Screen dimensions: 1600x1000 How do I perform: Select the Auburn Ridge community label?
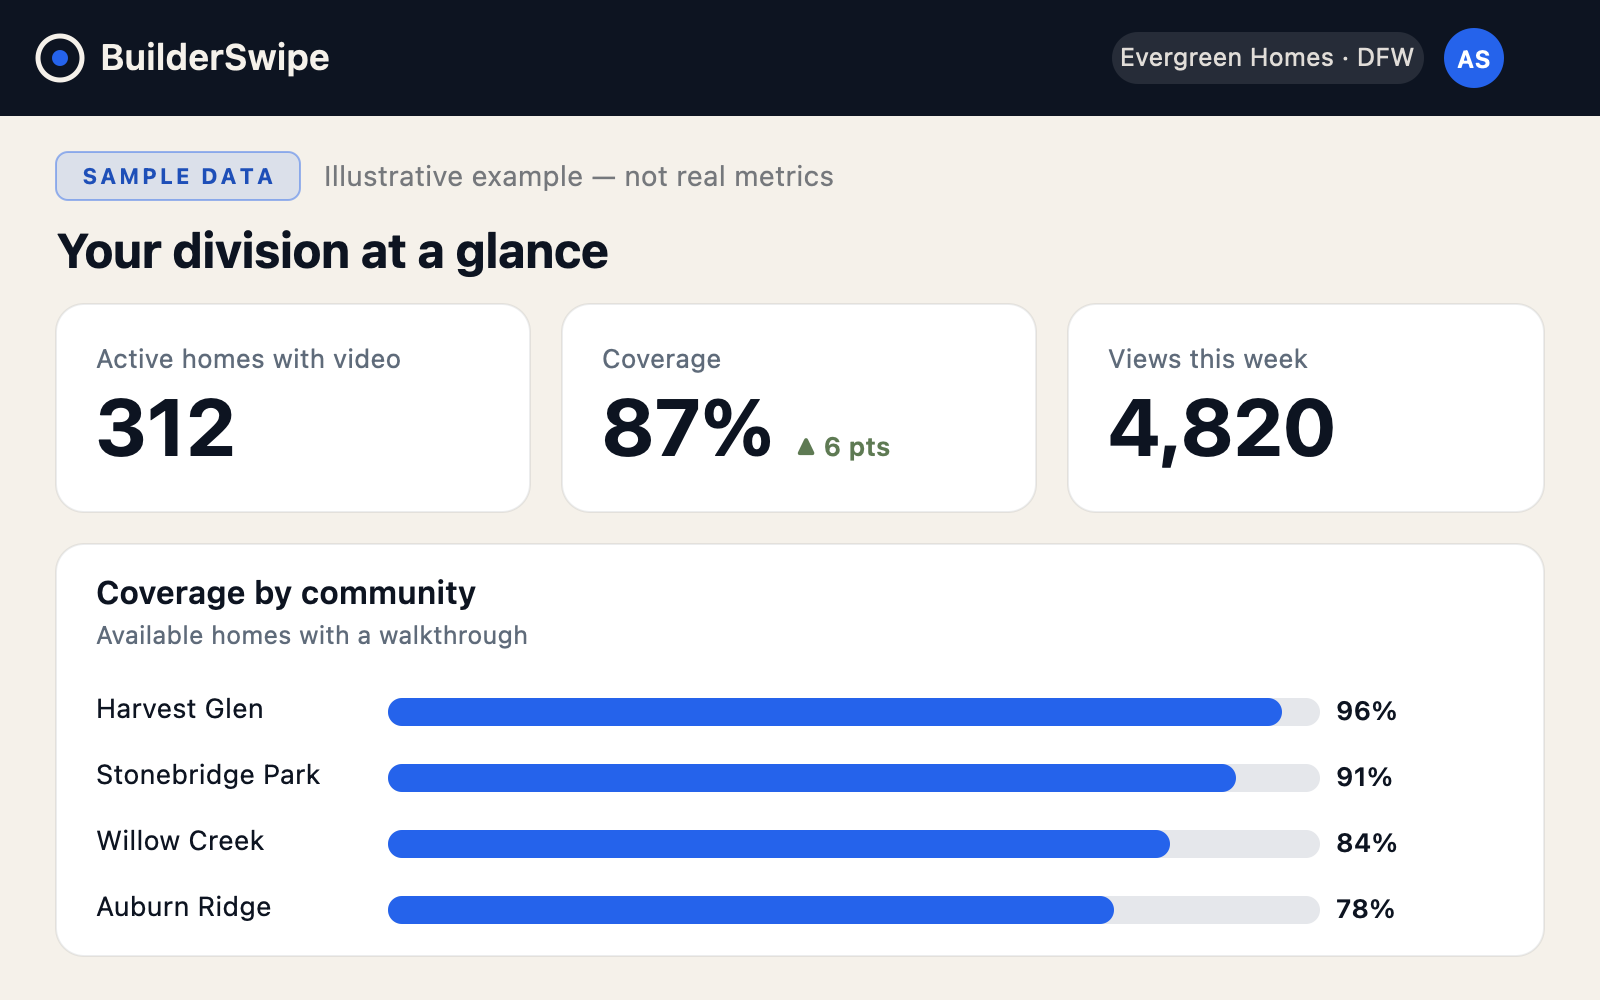tap(184, 907)
